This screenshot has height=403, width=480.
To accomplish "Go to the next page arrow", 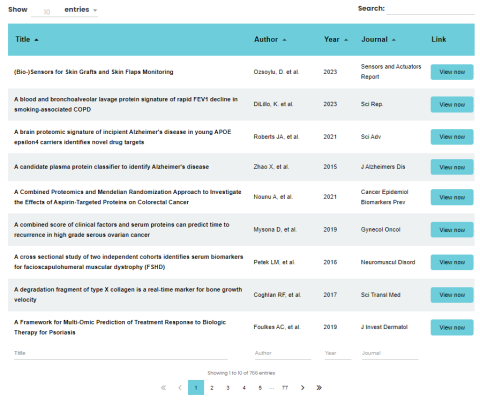I will point(302,387).
